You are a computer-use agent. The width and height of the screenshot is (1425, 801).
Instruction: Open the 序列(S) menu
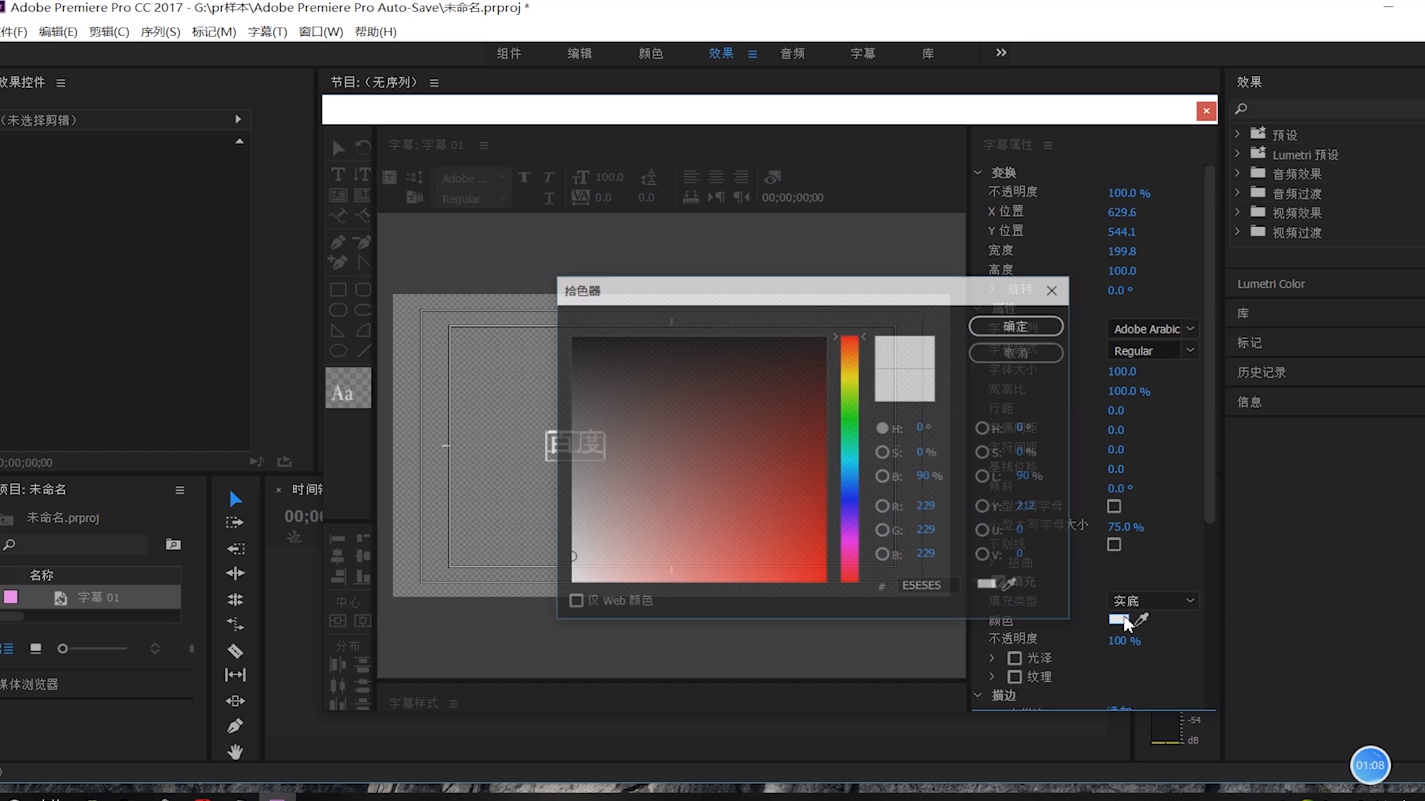[x=160, y=32]
